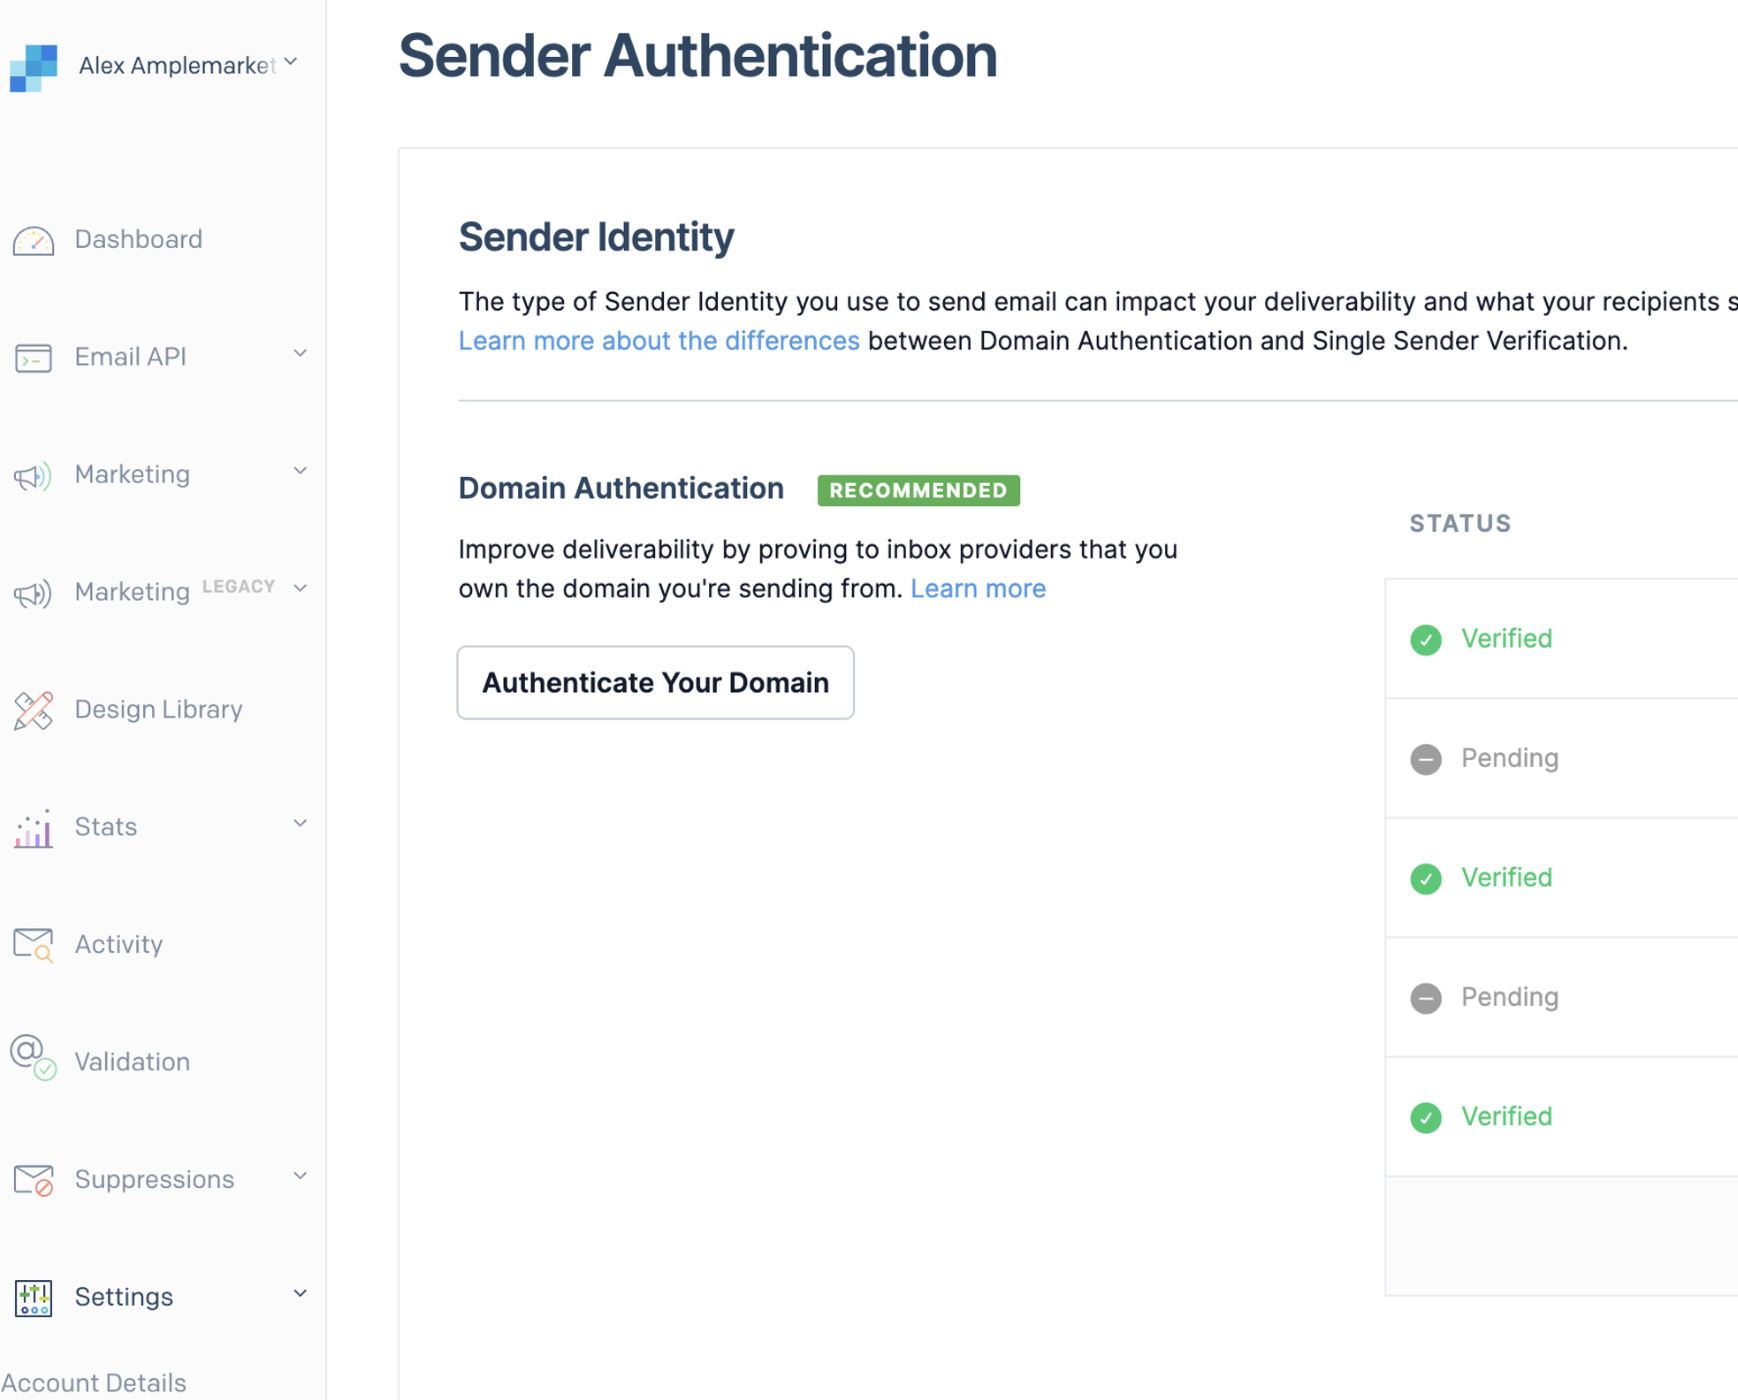Click the Email API terminal icon
Image resolution: width=1738 pixels, height=1400 pixels.
(x=33, y=357)
